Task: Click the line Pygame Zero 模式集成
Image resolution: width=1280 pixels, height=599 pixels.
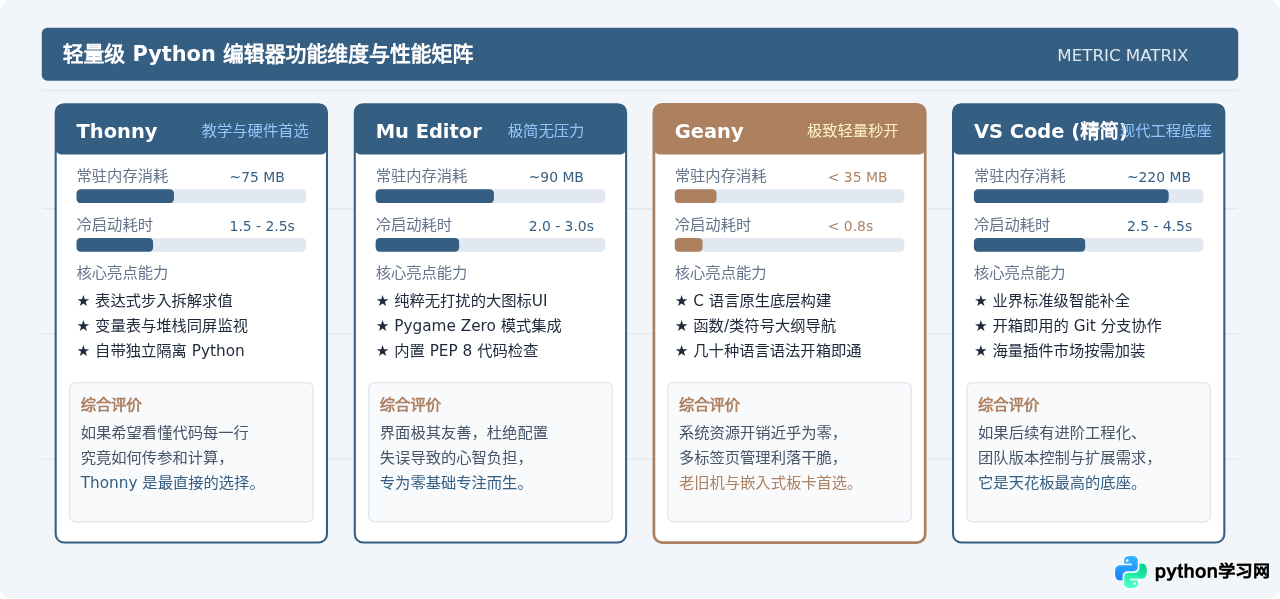Action: coord(468,325)
